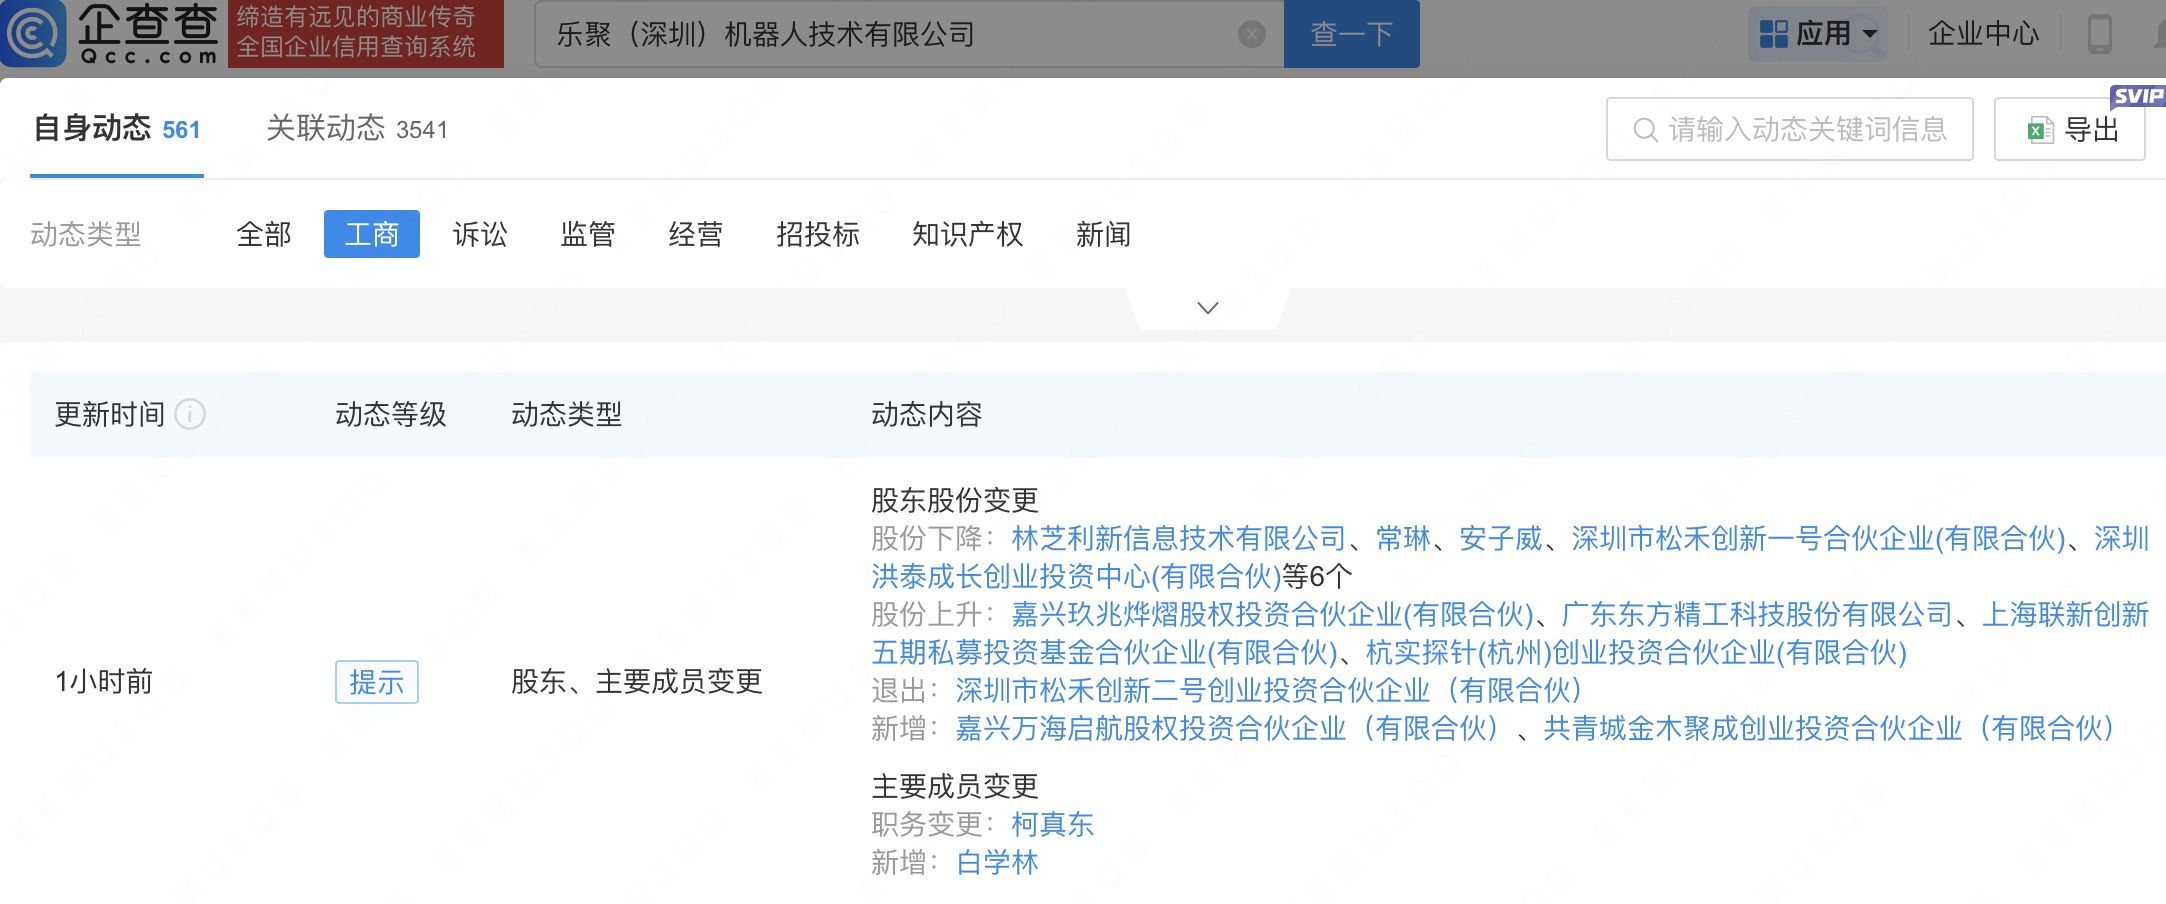The height and width of the screenshot is (904, 2166).
Task: Clear the company search box with X icon
Action: pyautogui.click(x=1251, y=35)
